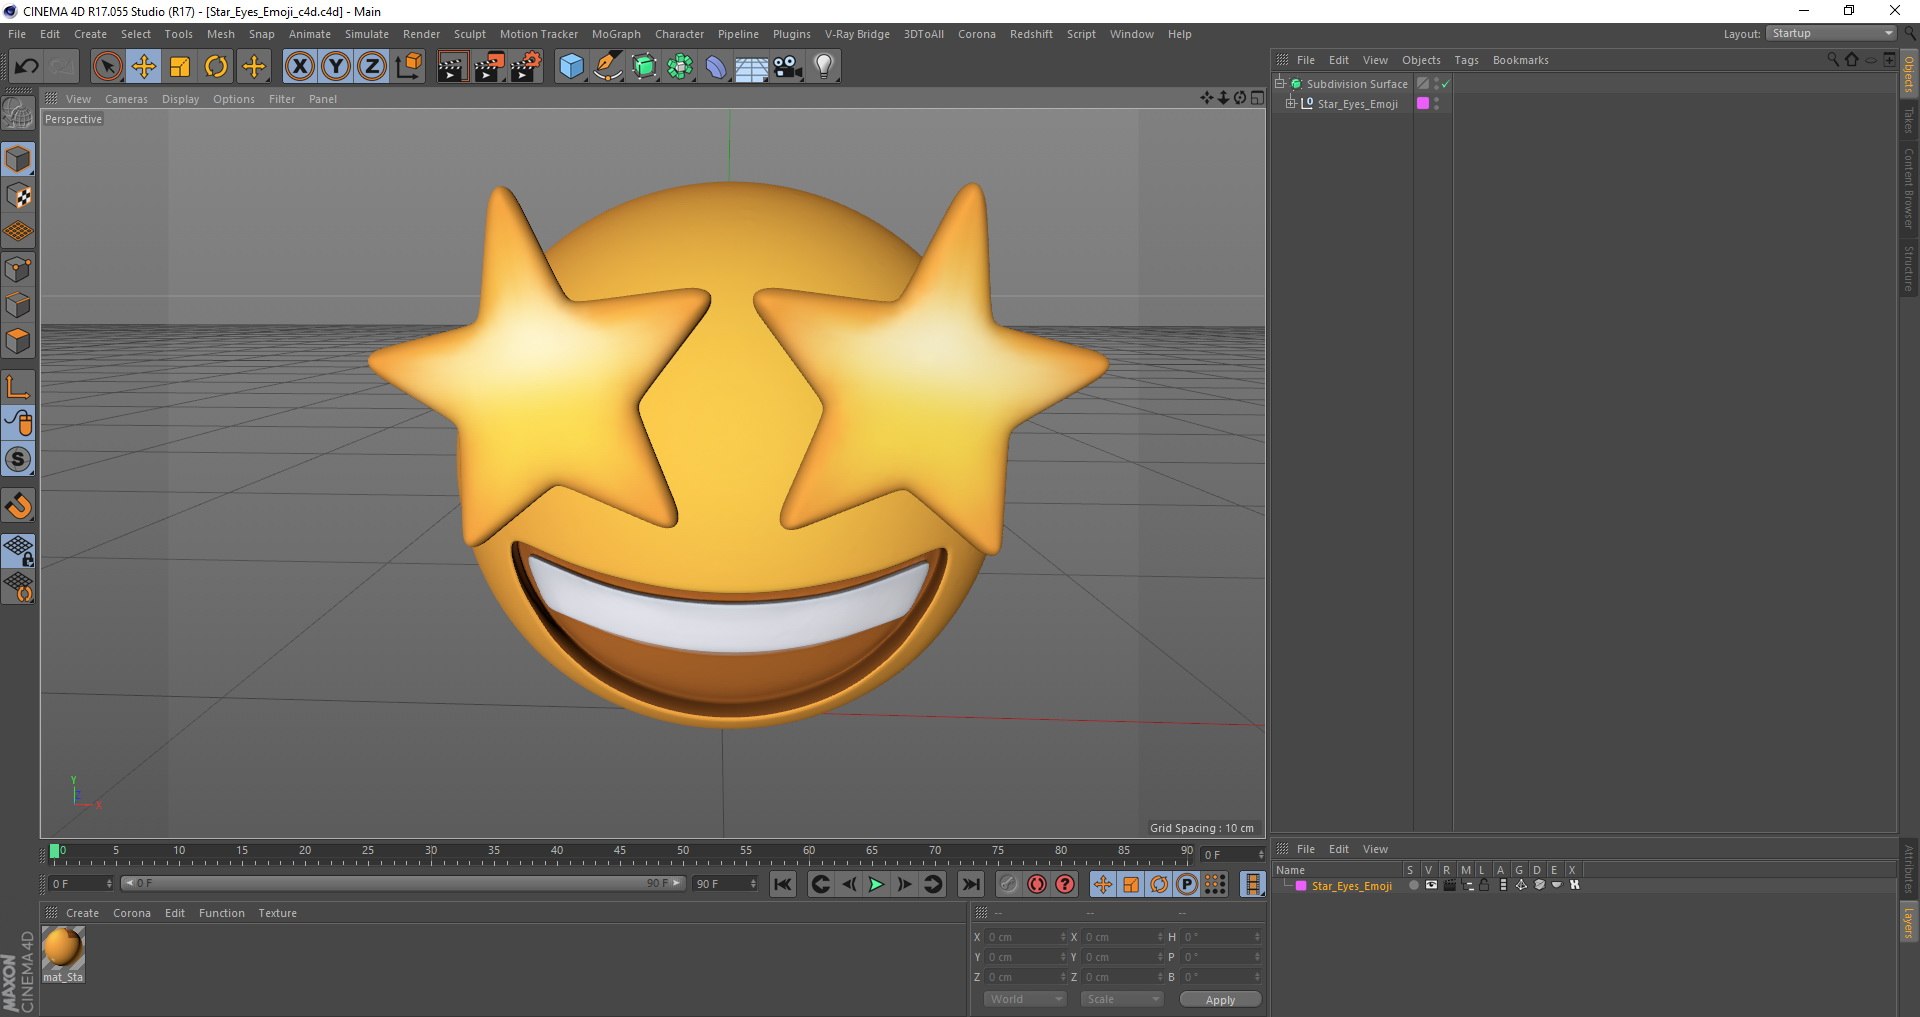Screen dimensions: 1920x1017
Task: Click the timeline preview range slider bar
Action: coord(403,883)
